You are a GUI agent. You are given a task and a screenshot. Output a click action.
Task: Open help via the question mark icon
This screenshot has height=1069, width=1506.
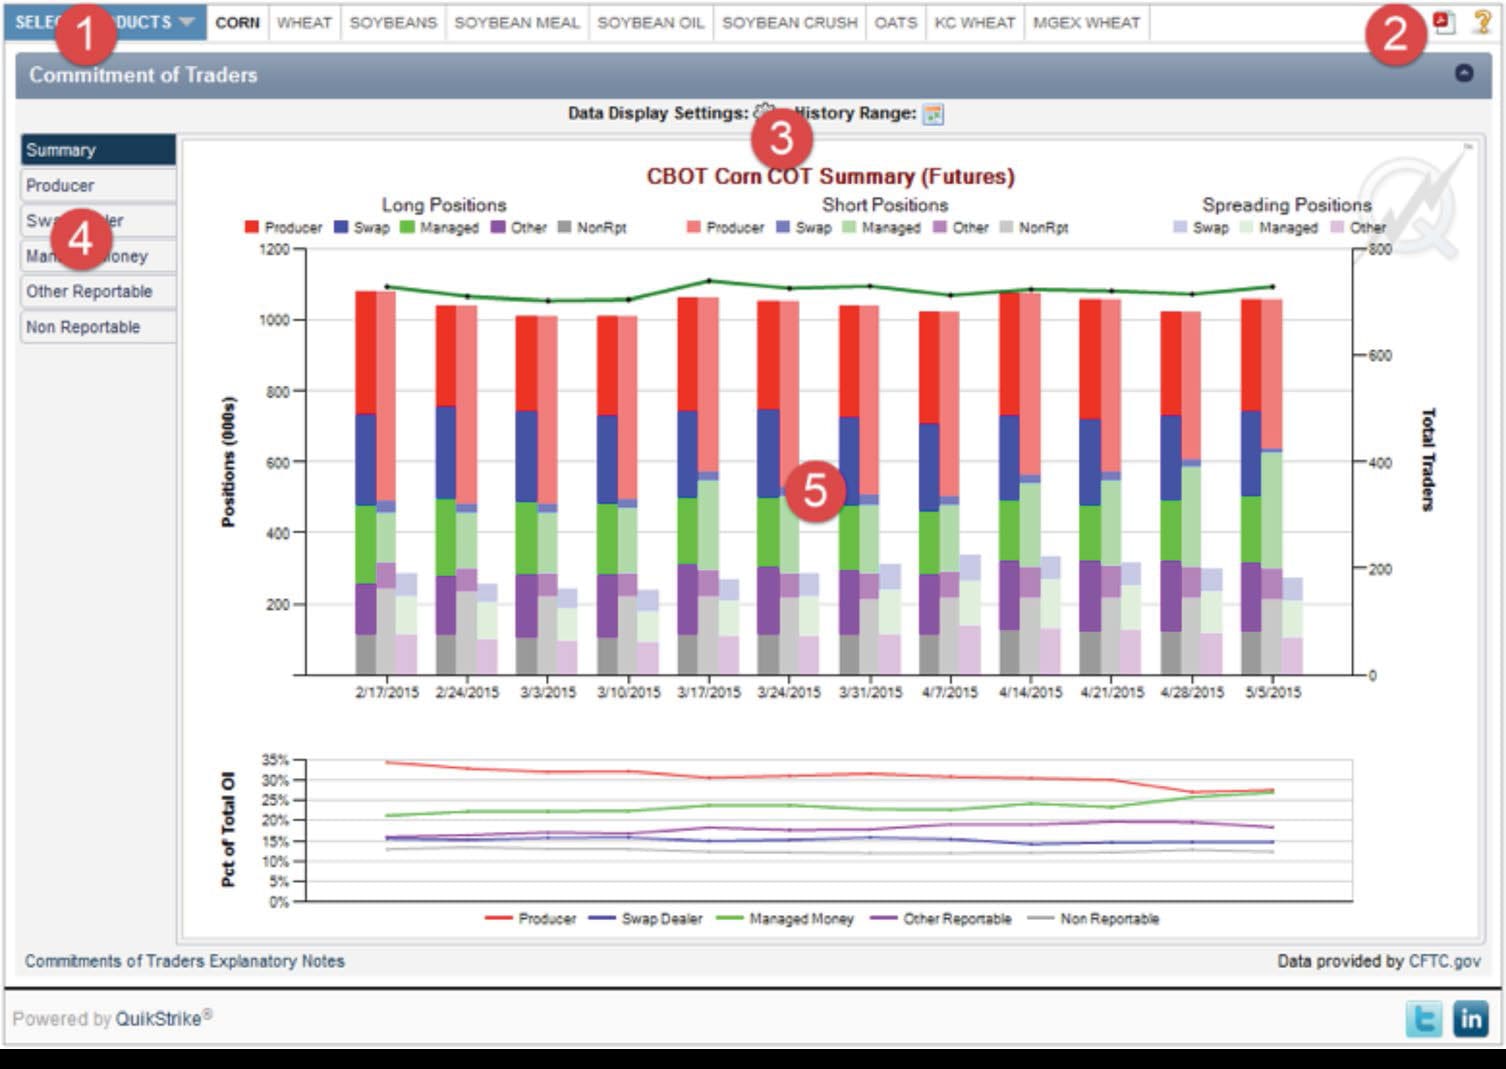coord(1482,22)
